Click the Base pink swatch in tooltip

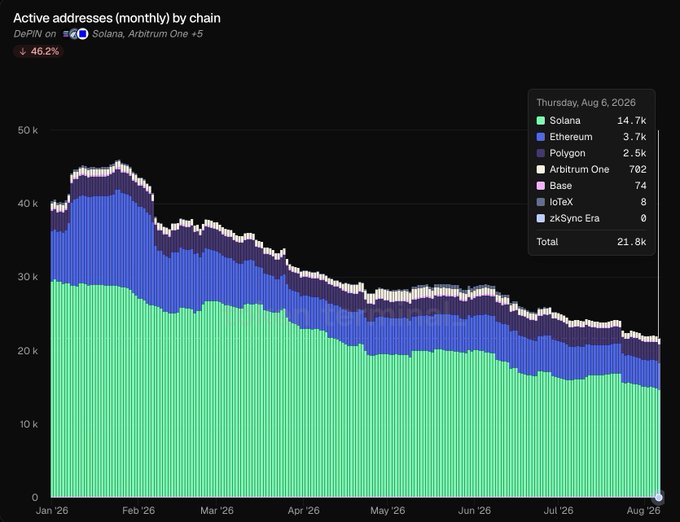[540, 186]
